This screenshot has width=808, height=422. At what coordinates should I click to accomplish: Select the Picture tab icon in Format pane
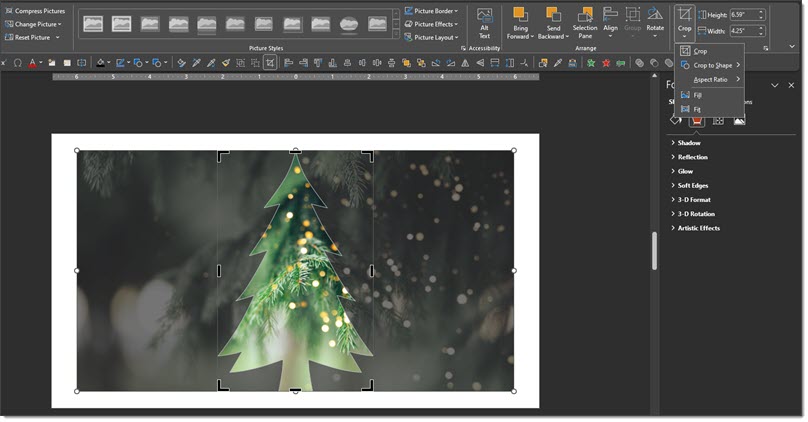(x=739, y=120)
